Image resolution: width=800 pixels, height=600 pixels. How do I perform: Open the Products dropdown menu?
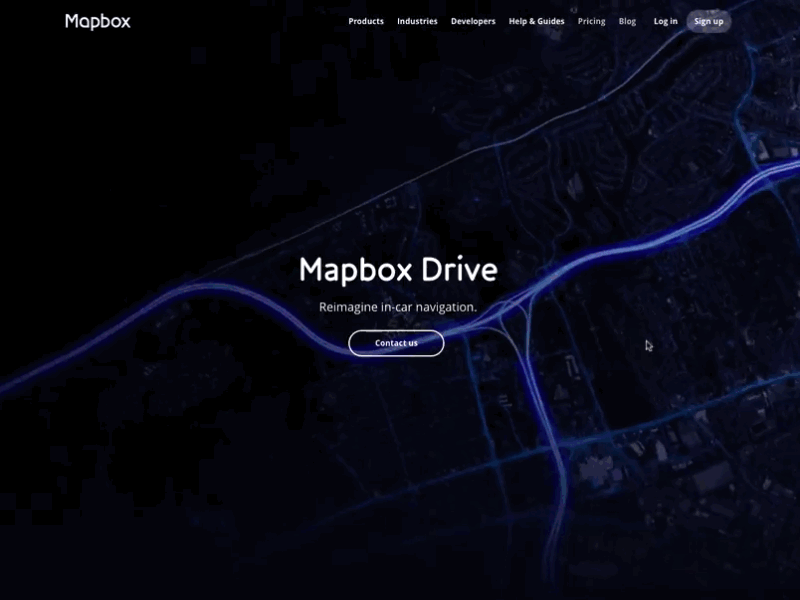[x=365, y=20]
